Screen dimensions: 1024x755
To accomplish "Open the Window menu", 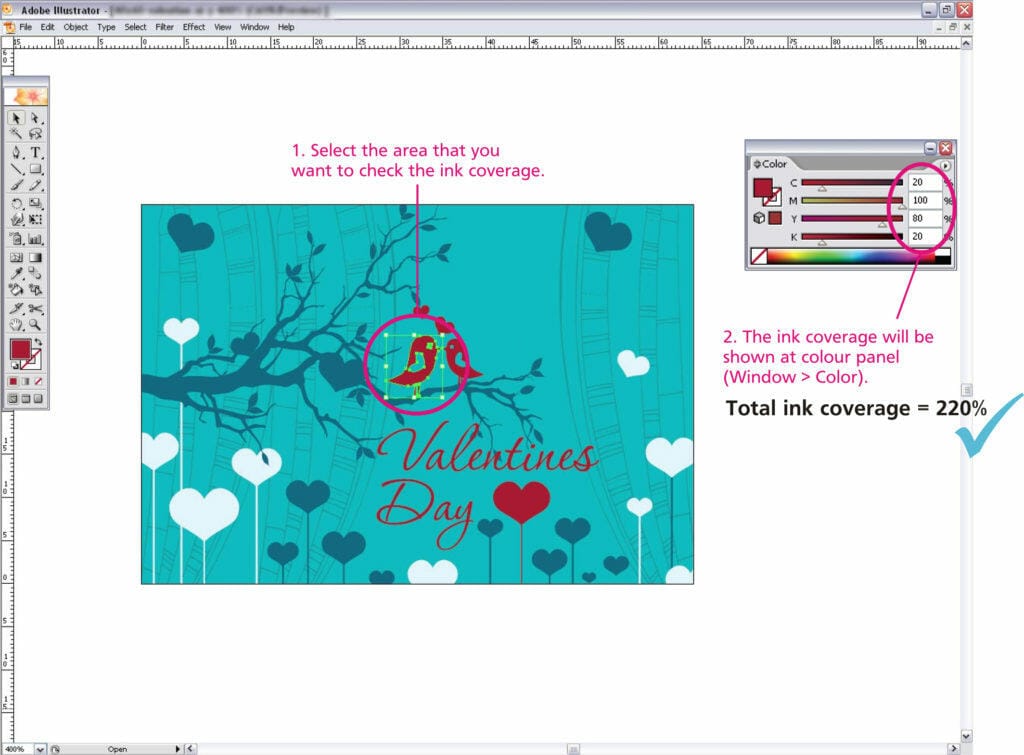I will tap(254, 27).
